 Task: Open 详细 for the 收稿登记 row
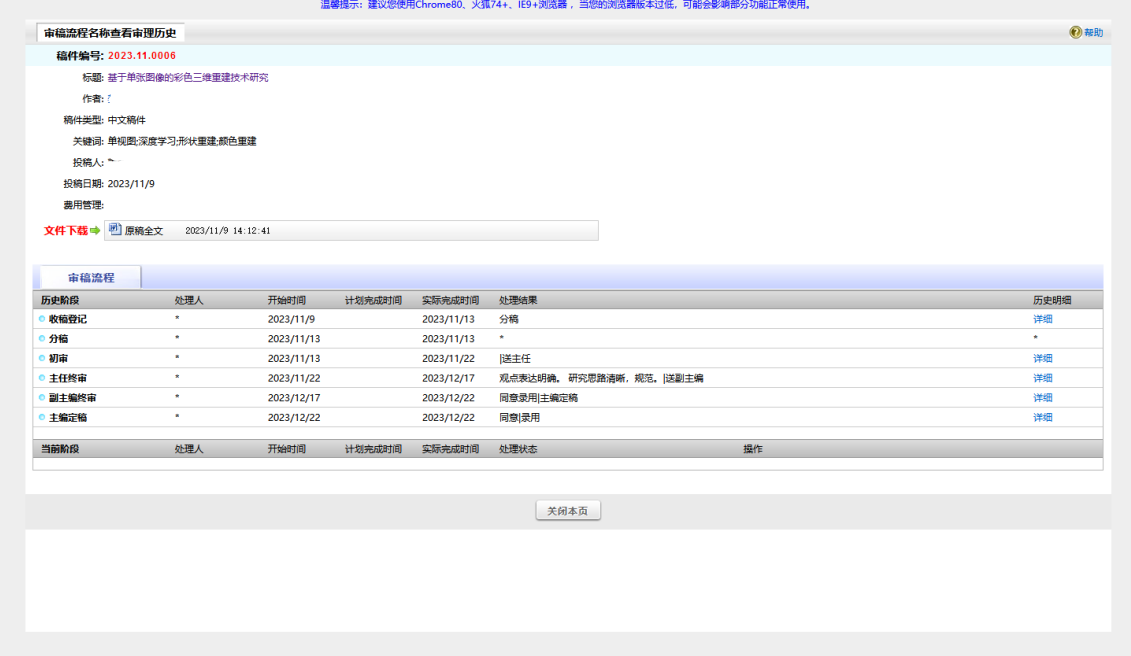pyautogui.click(x=1042, y=319)
